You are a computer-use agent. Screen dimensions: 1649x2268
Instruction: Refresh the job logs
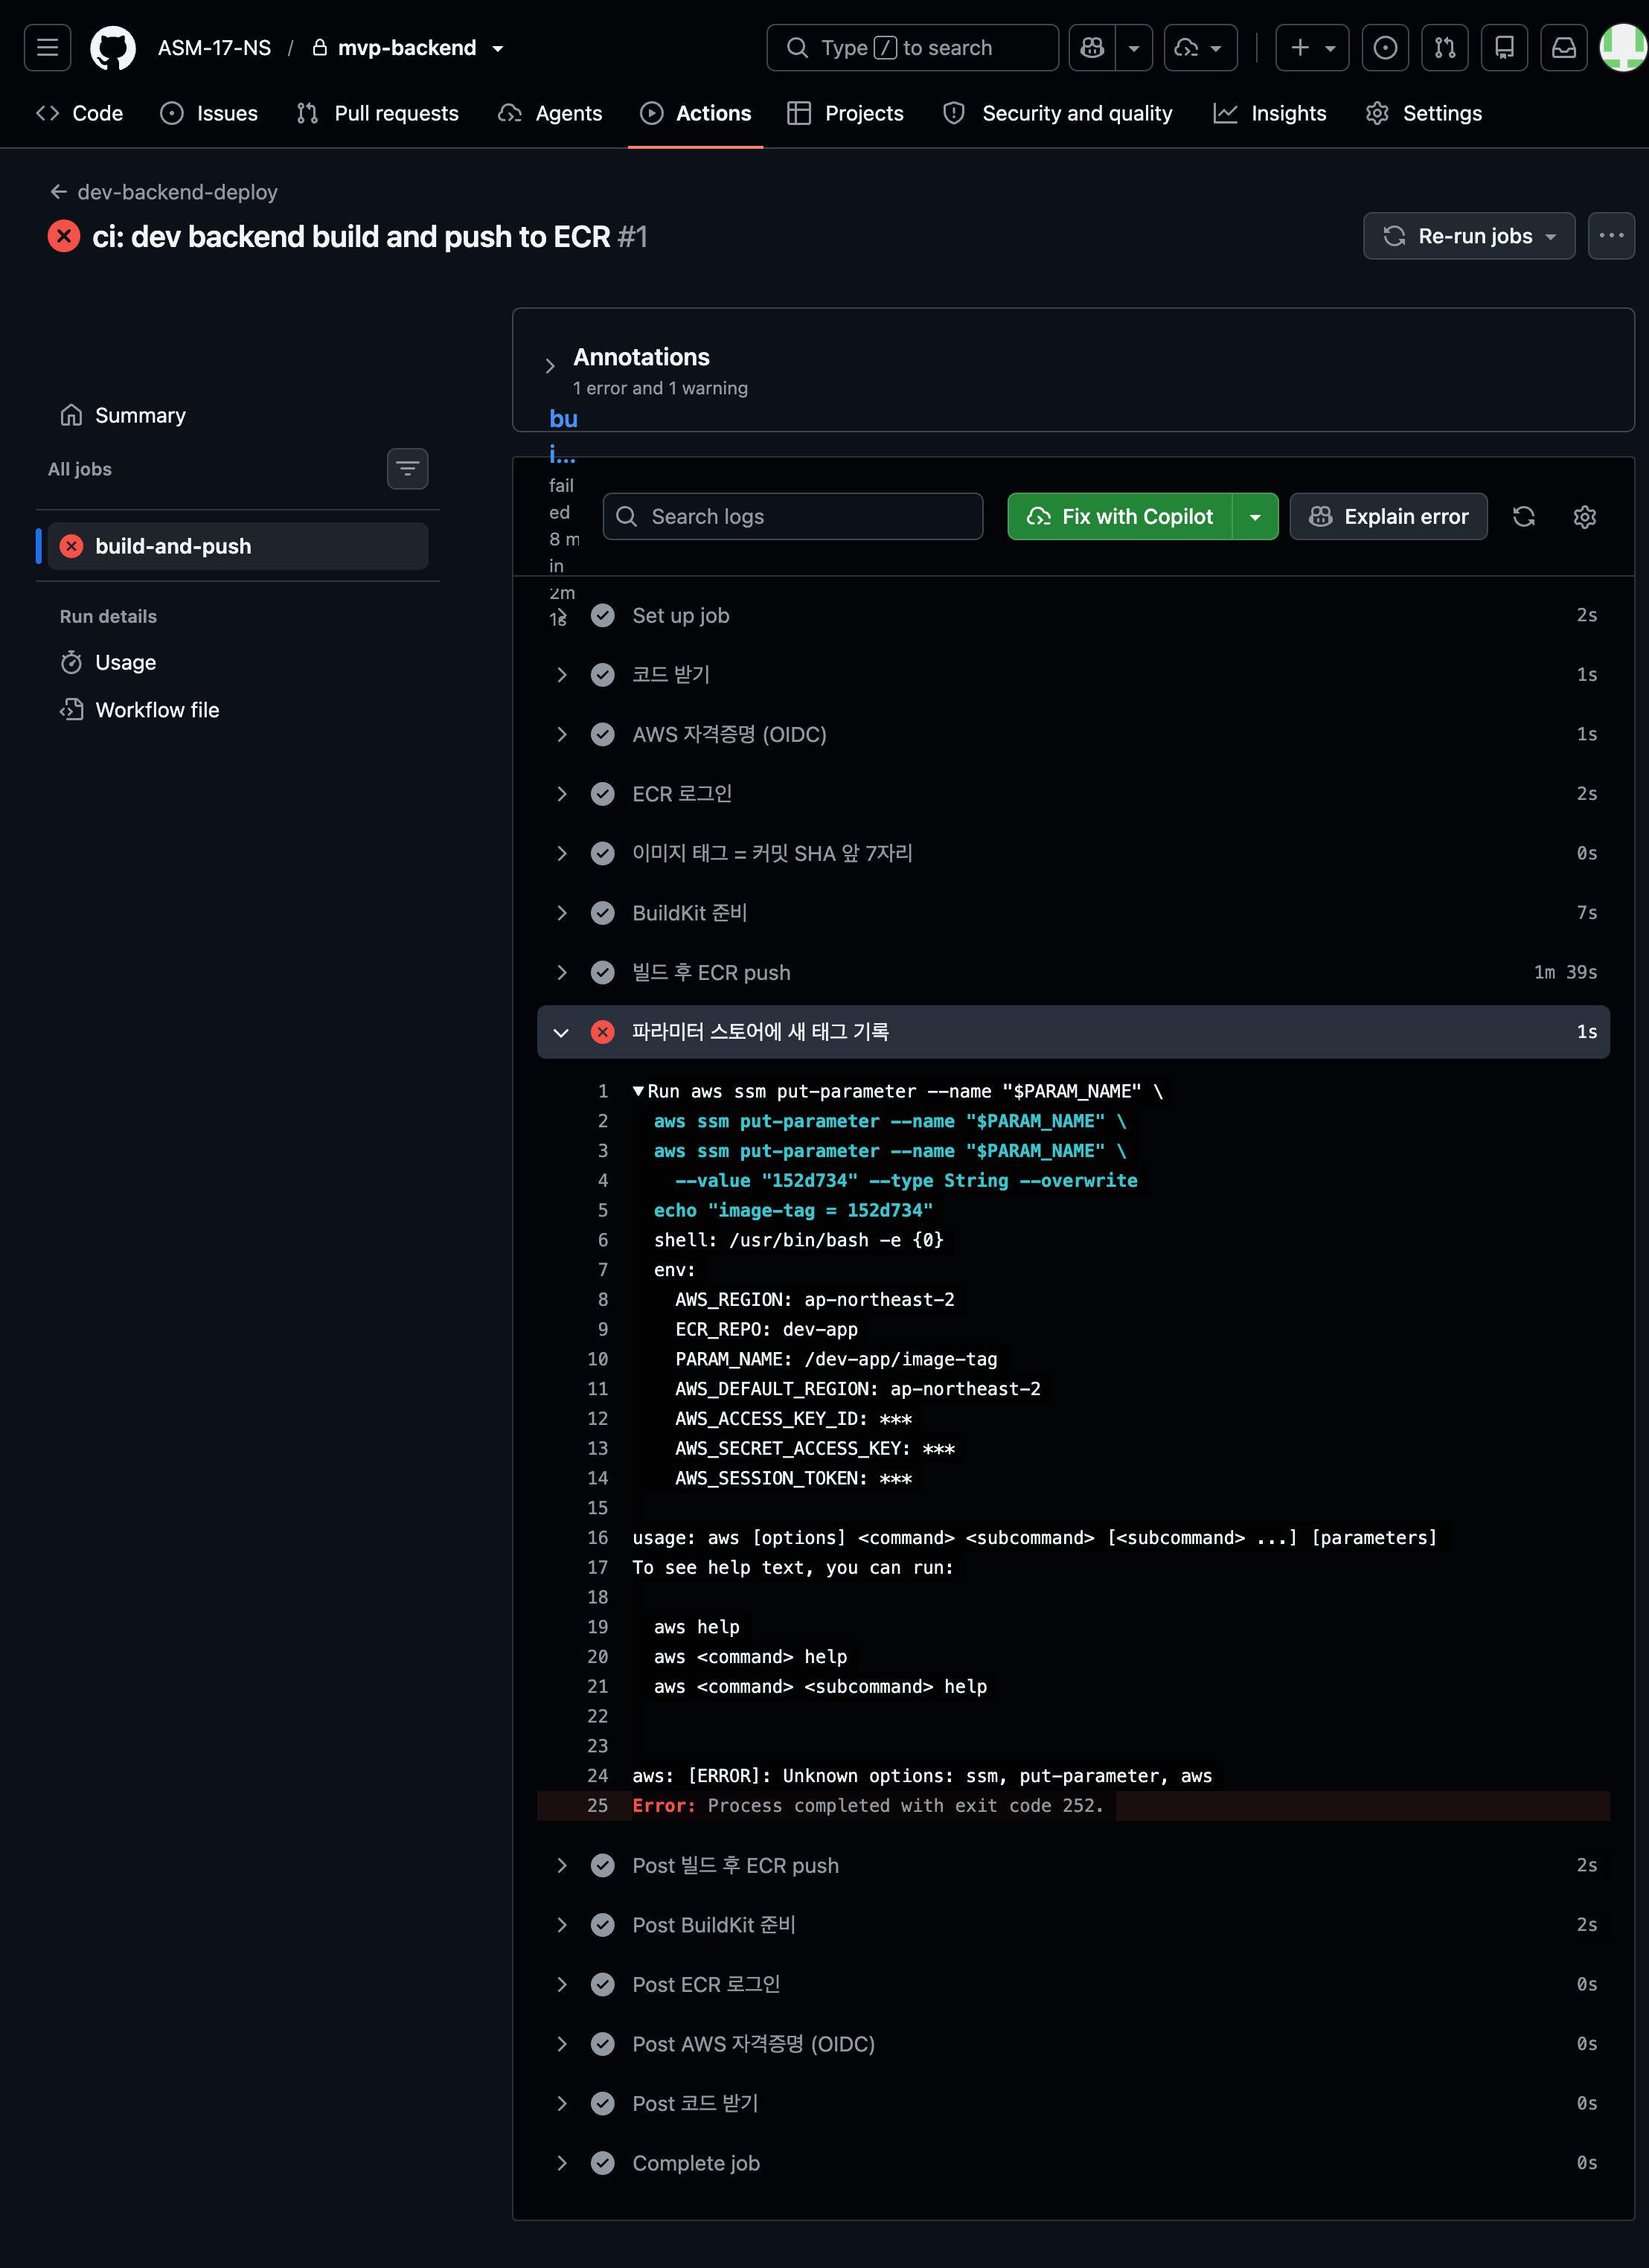[x=1524, y=516]
